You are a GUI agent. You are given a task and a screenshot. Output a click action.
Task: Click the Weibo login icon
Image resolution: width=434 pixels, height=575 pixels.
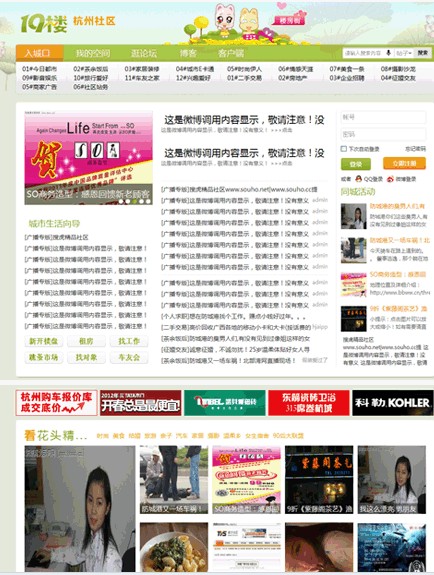(390, 179)
